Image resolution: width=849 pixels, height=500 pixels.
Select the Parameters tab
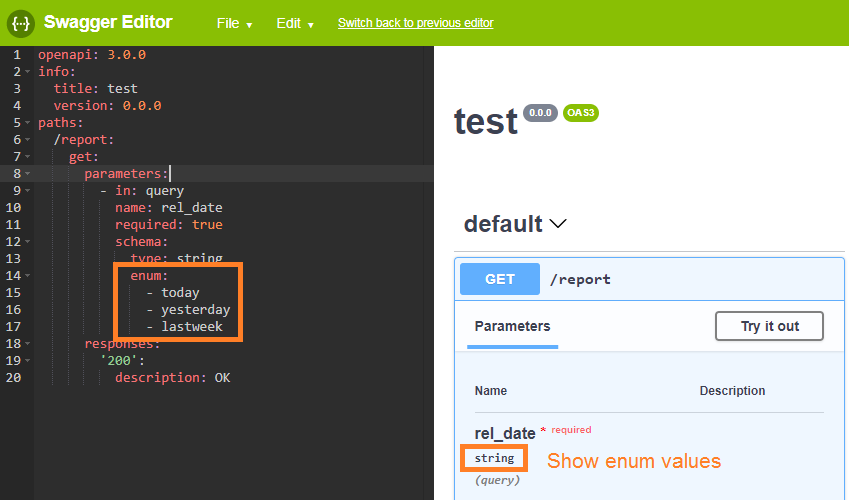[512, 326]
